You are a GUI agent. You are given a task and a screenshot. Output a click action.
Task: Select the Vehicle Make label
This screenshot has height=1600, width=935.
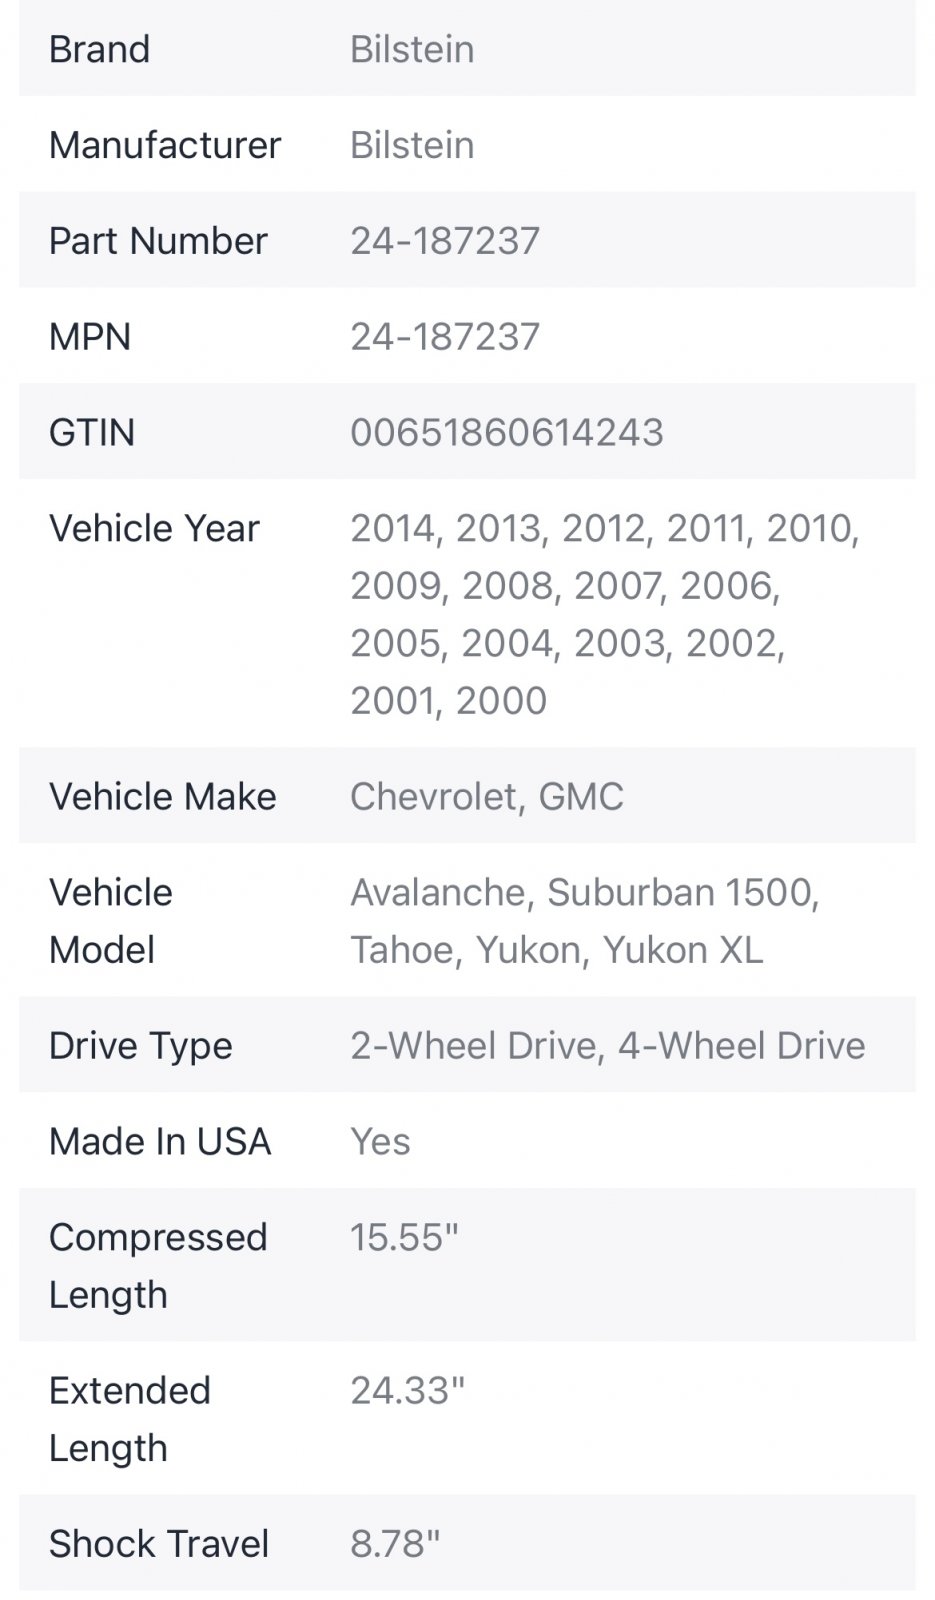point(163,797)
